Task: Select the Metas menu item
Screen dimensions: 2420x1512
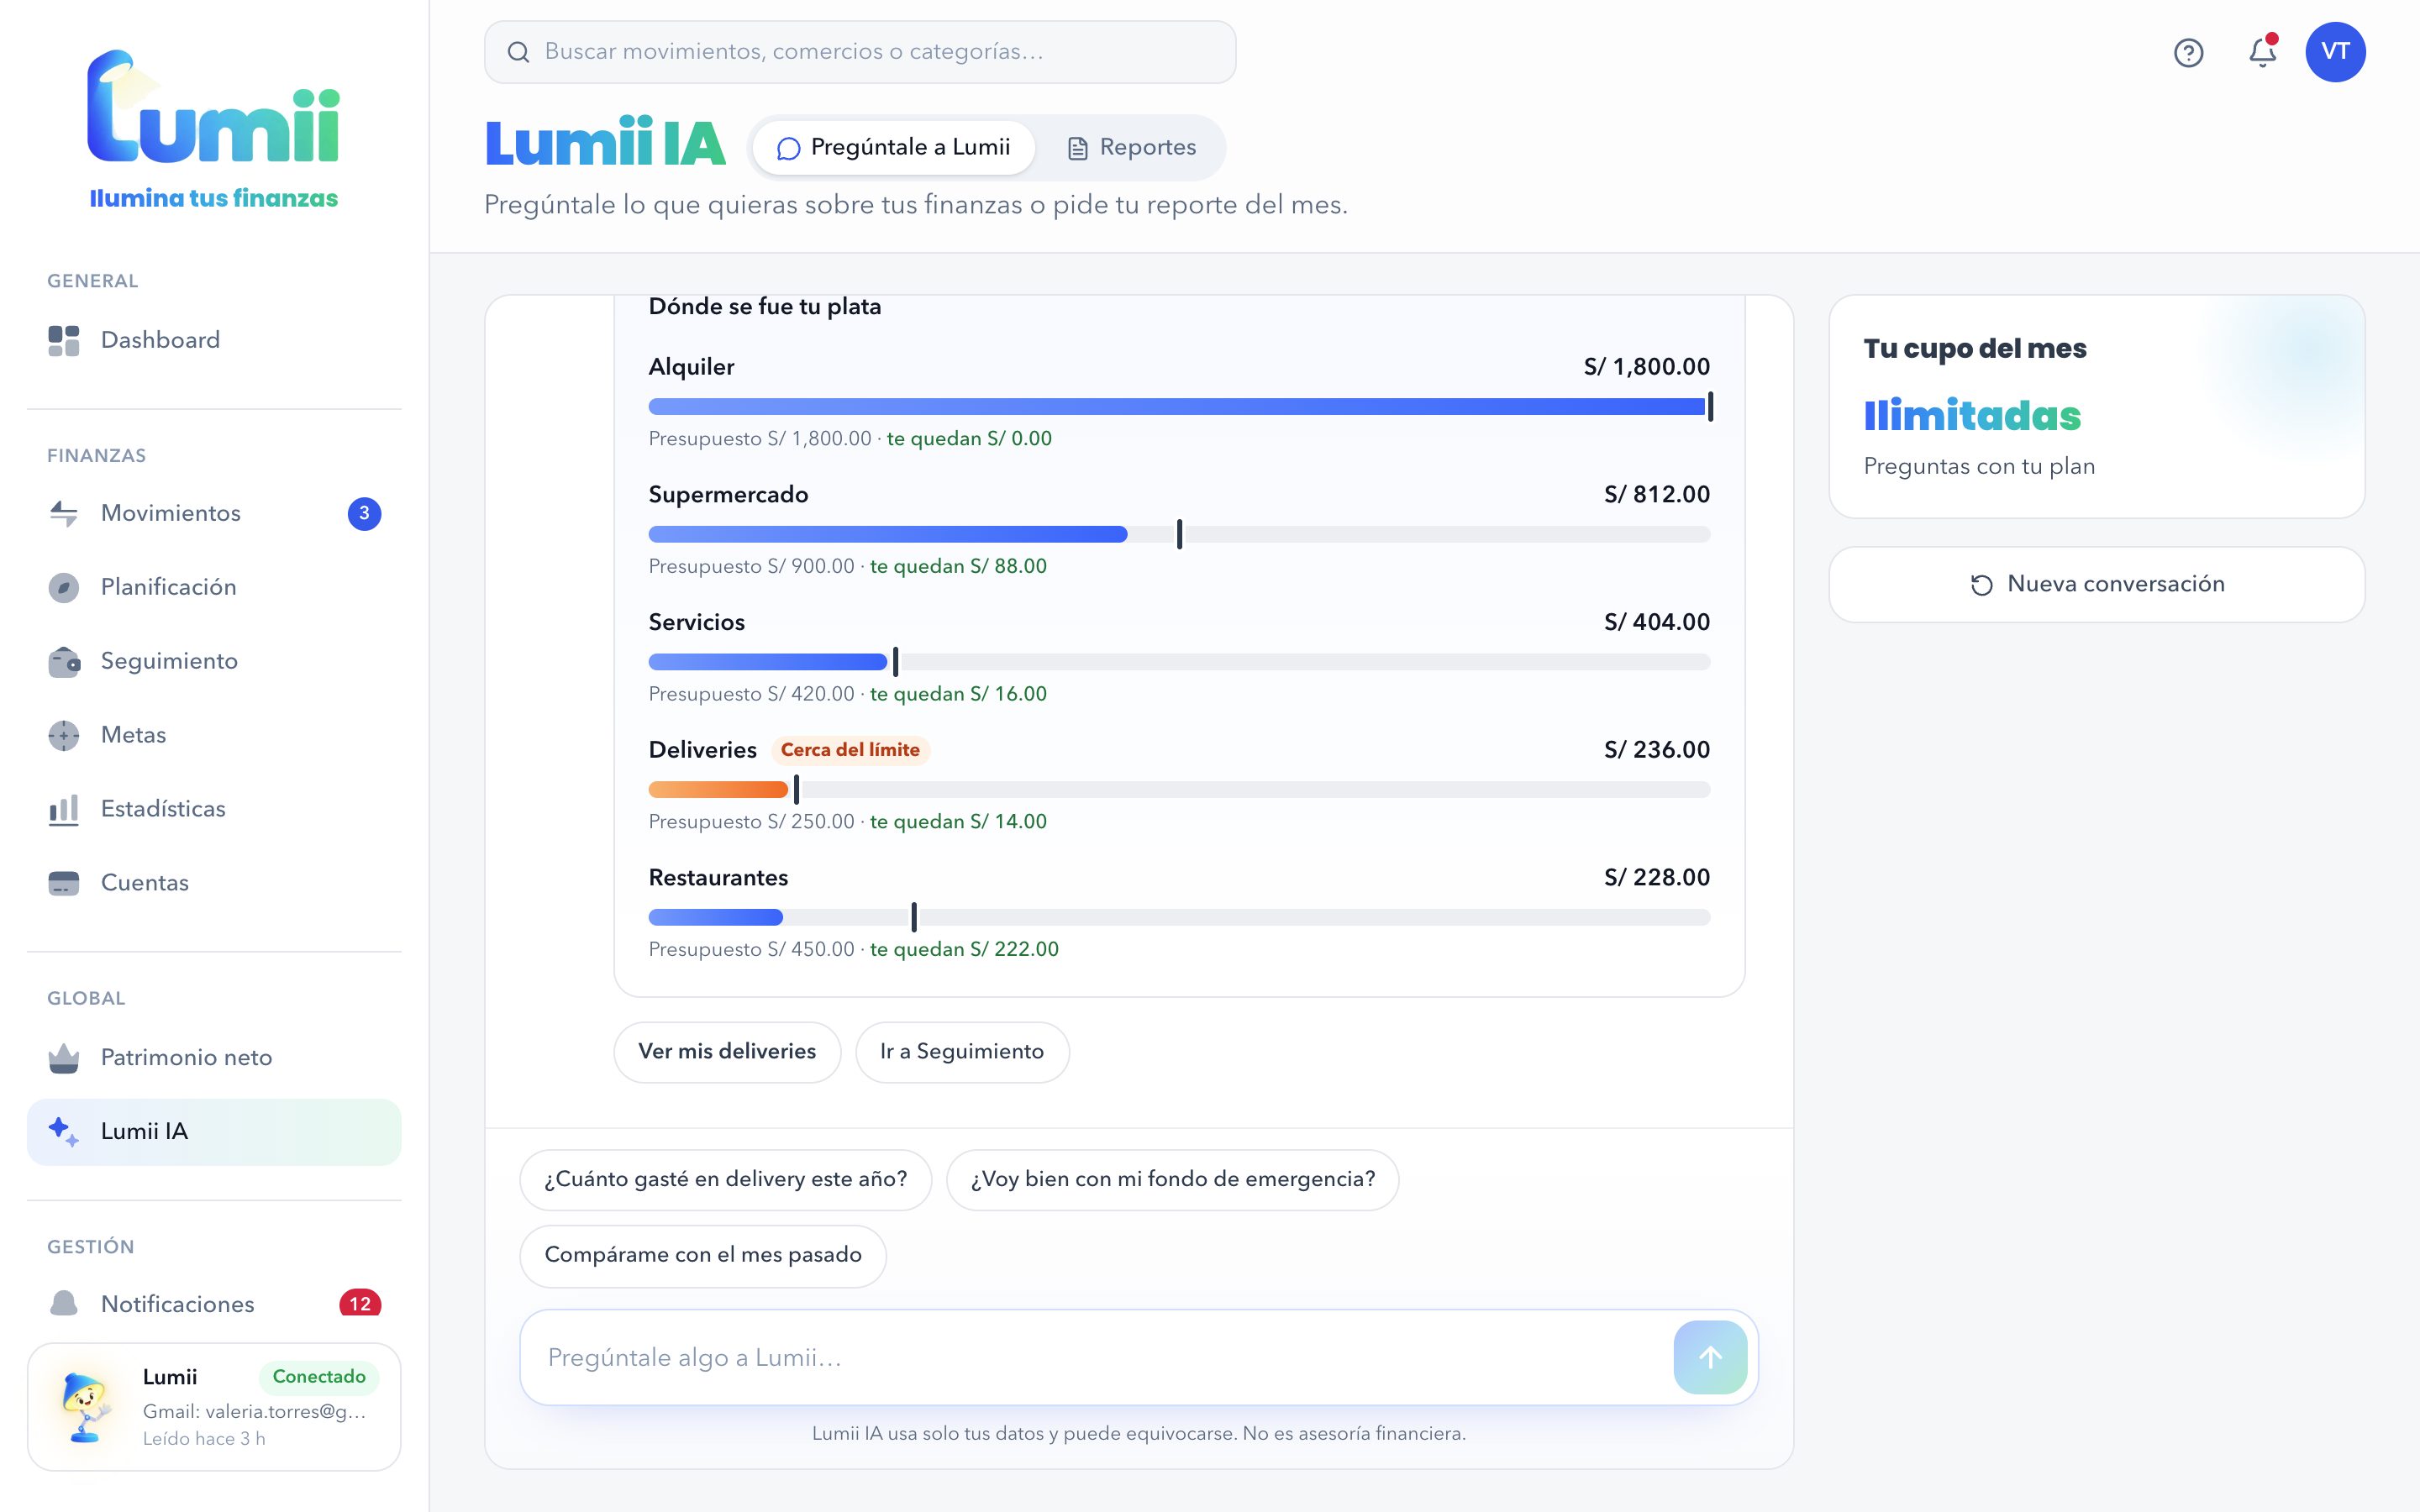Action: point(214,735)
